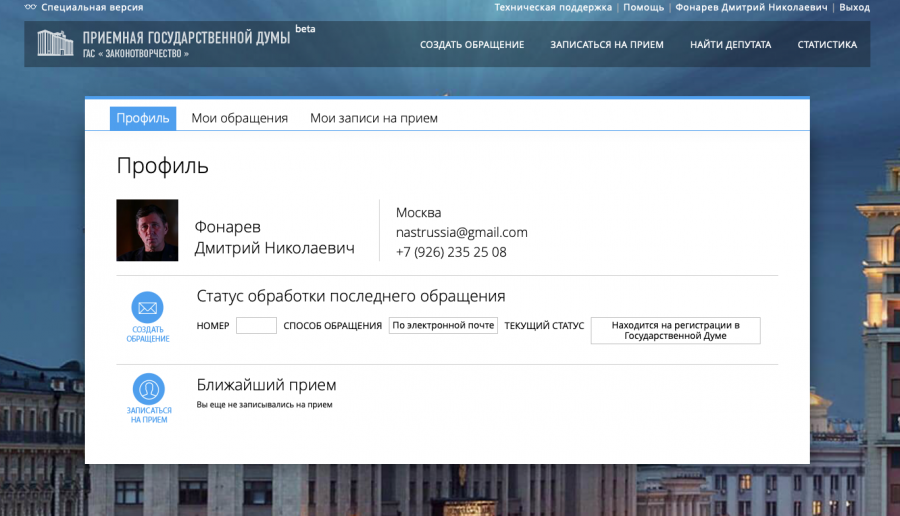Click the glasses icon for special version
The image size is (900, 516).
coord(30,7)
